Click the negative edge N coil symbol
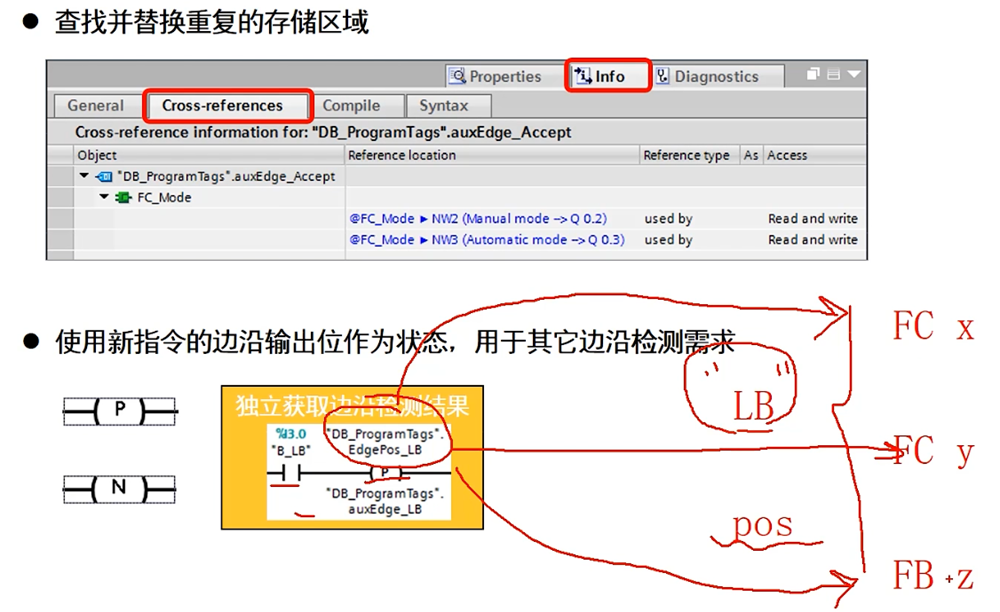The width and height of the screenshot is (1000, 612). (120, 489)
